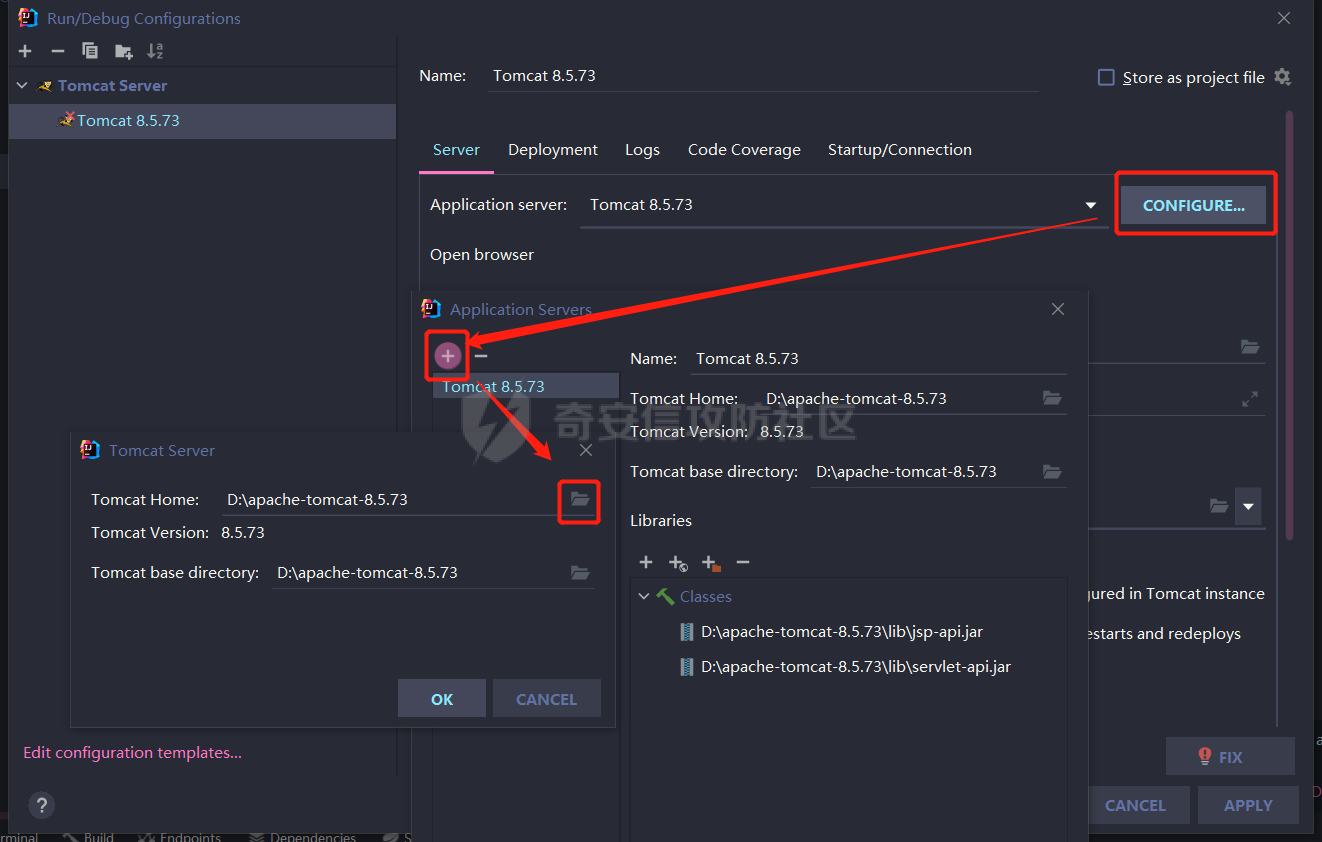Open Application server dropdown
Viewport: 1322px width, 842px height.
[1091, 205]
